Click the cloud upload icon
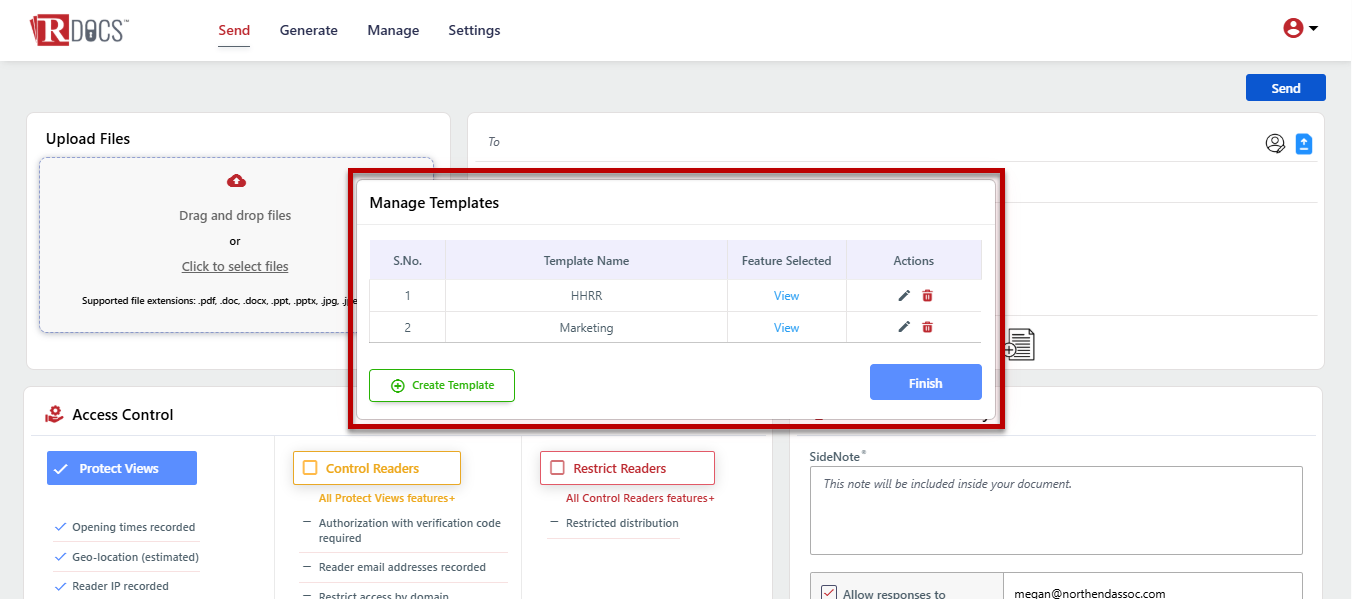Screen dimensions: 1352x599 tap(236, 181)
